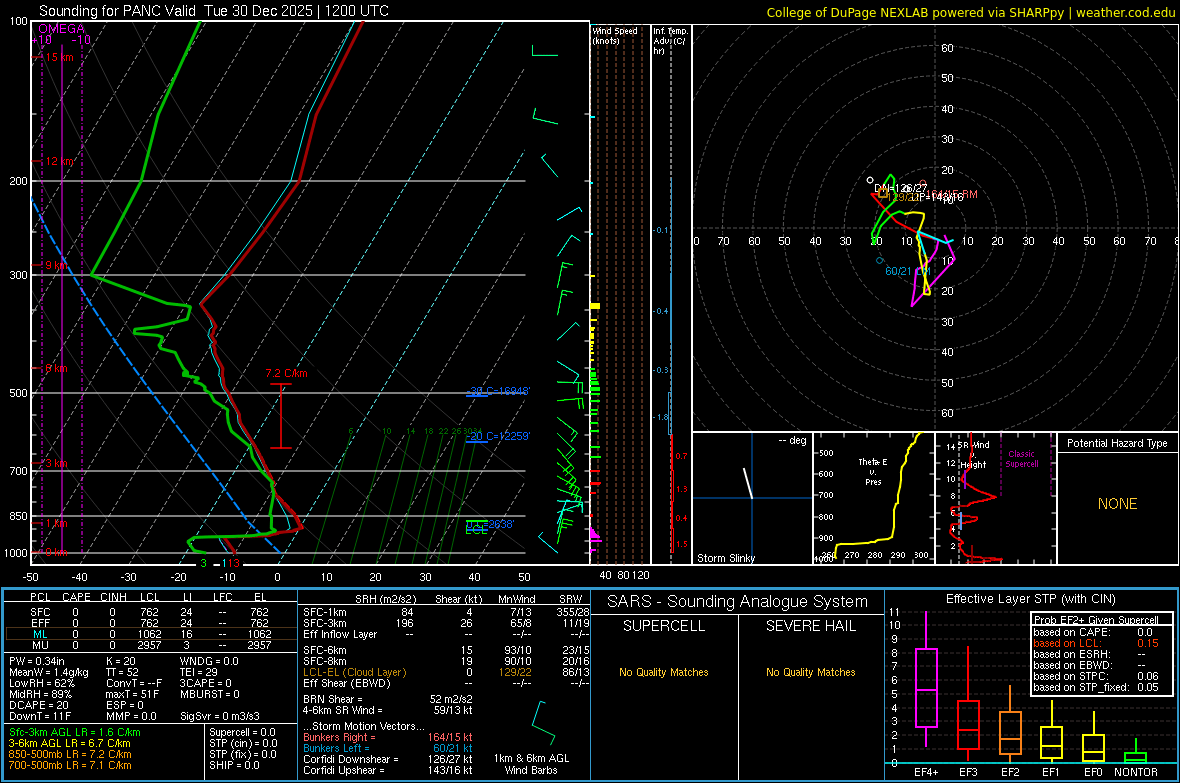Click the red '7.2 C/km' lapse rate label

point(286,373)
